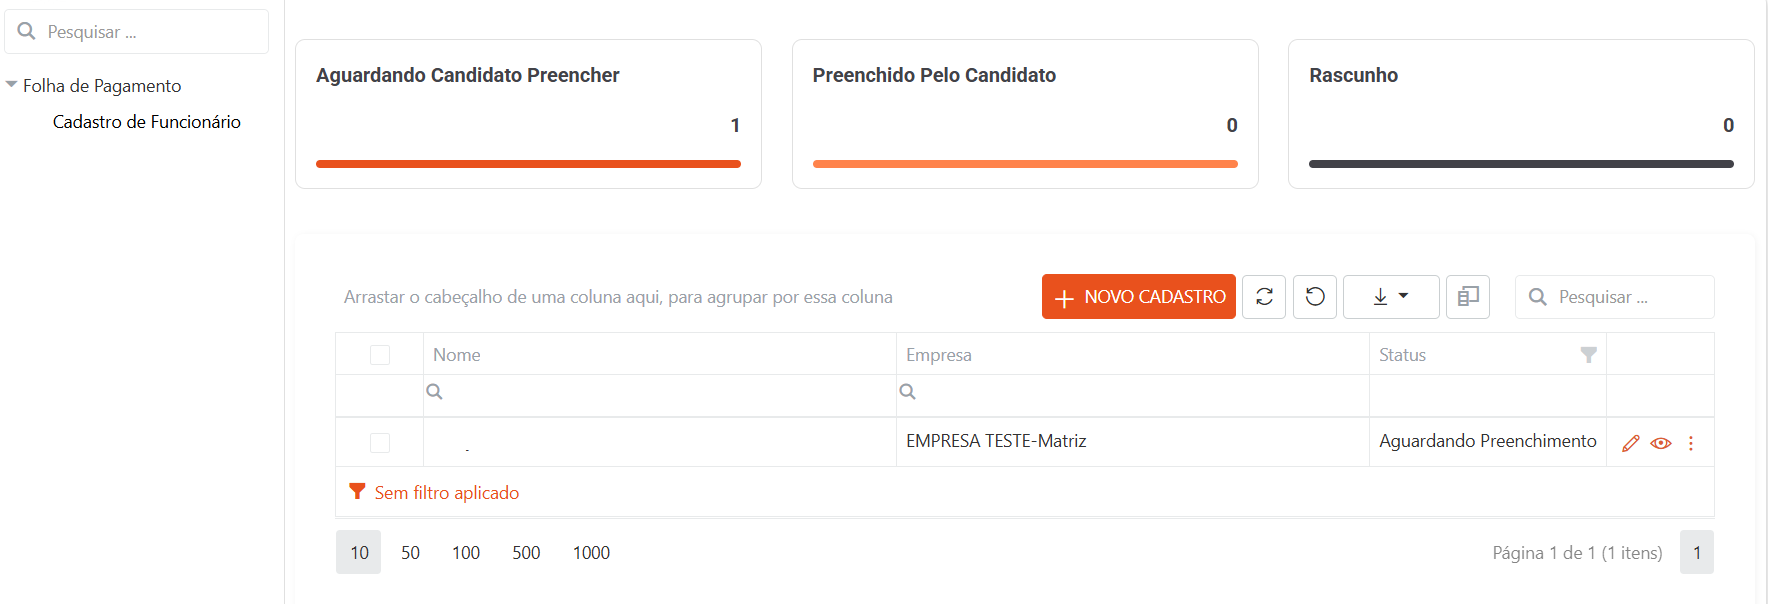The height and width of the screenshot is (604, 1768).
Task: Open the export download dropdown
Action: tap(1391, 297)
